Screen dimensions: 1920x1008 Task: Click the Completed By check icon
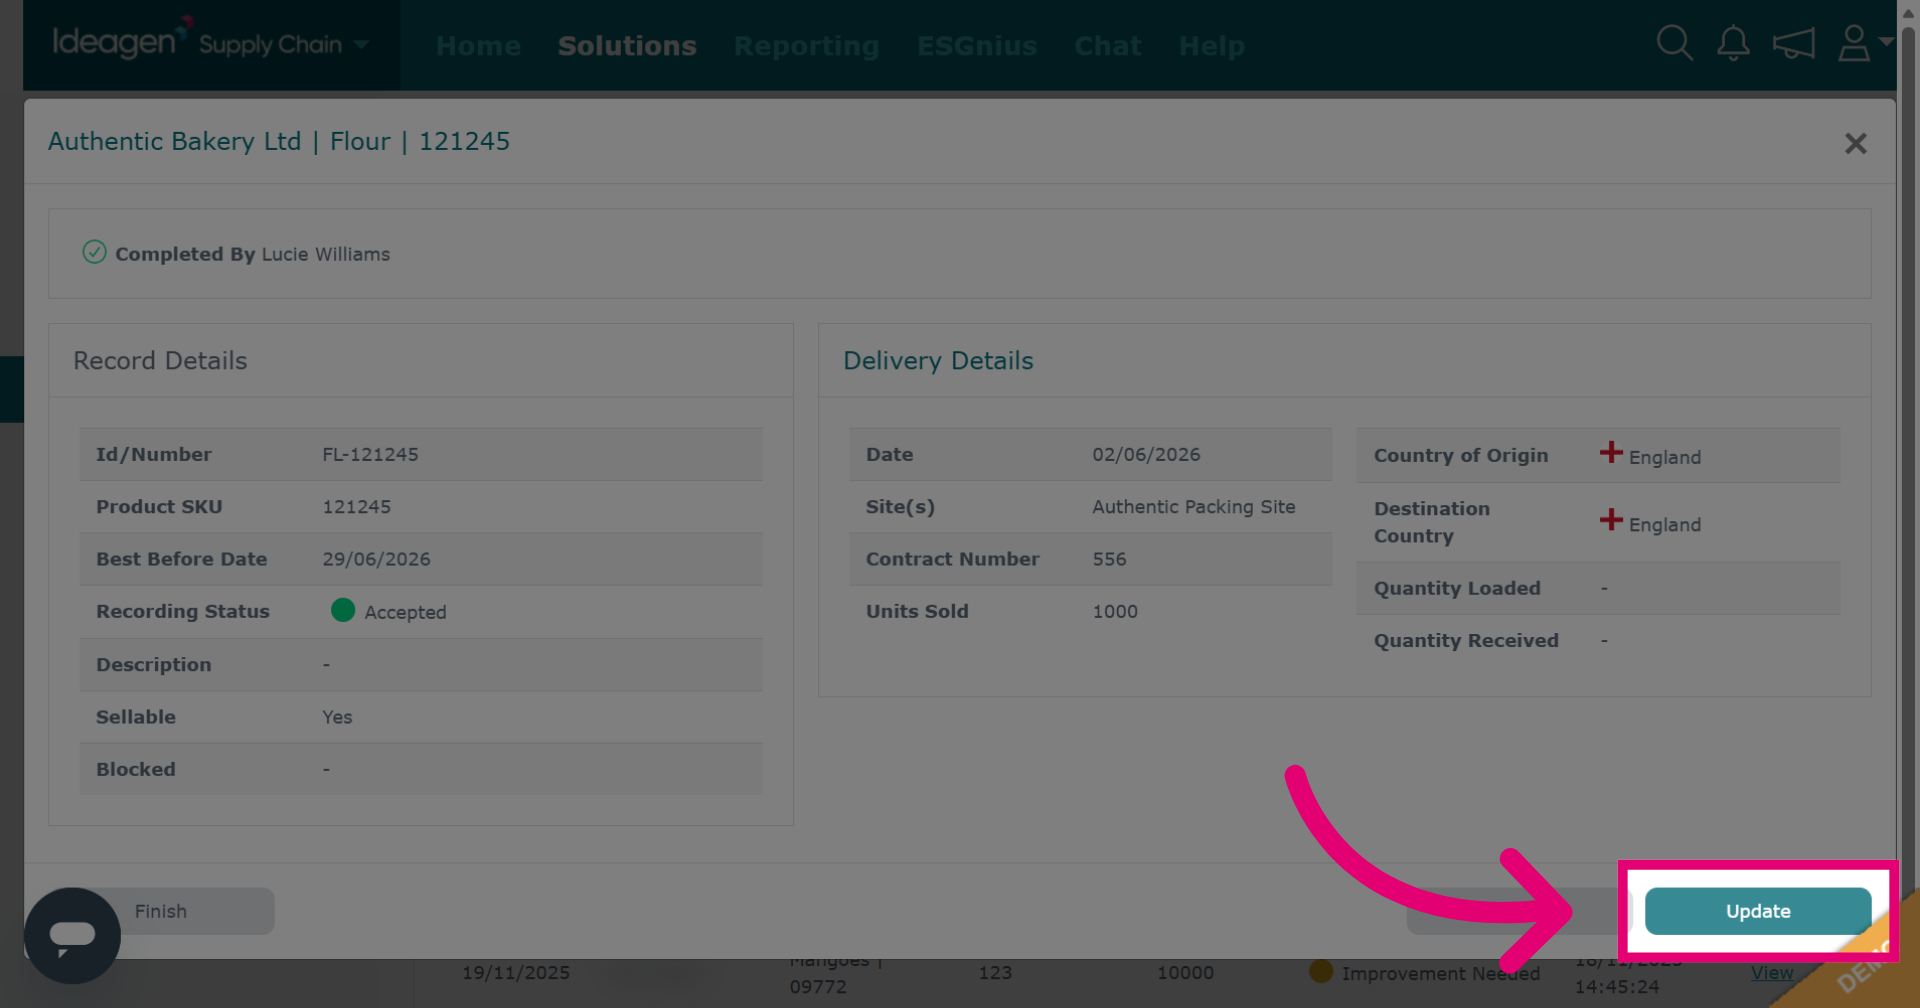[94, 252]
